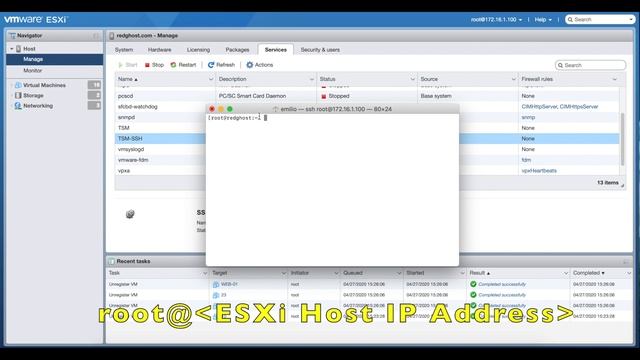
Task: Click the terminal window yellow minimize button
Action: (221, 109)
